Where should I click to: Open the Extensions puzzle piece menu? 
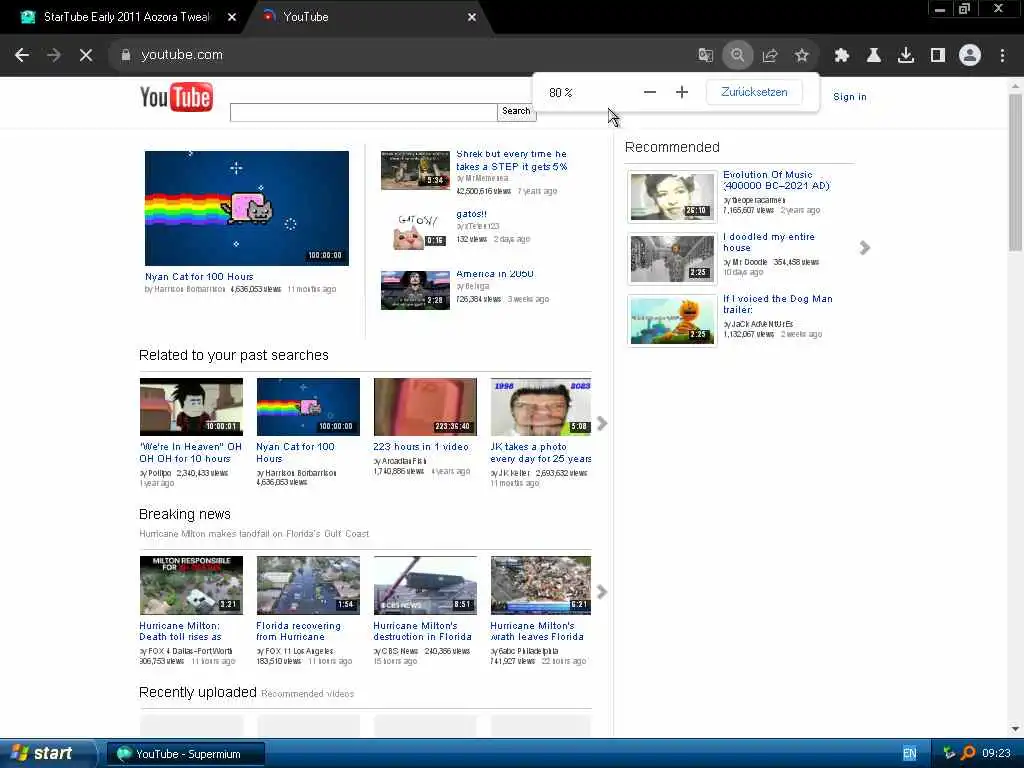tap(842, 56)
